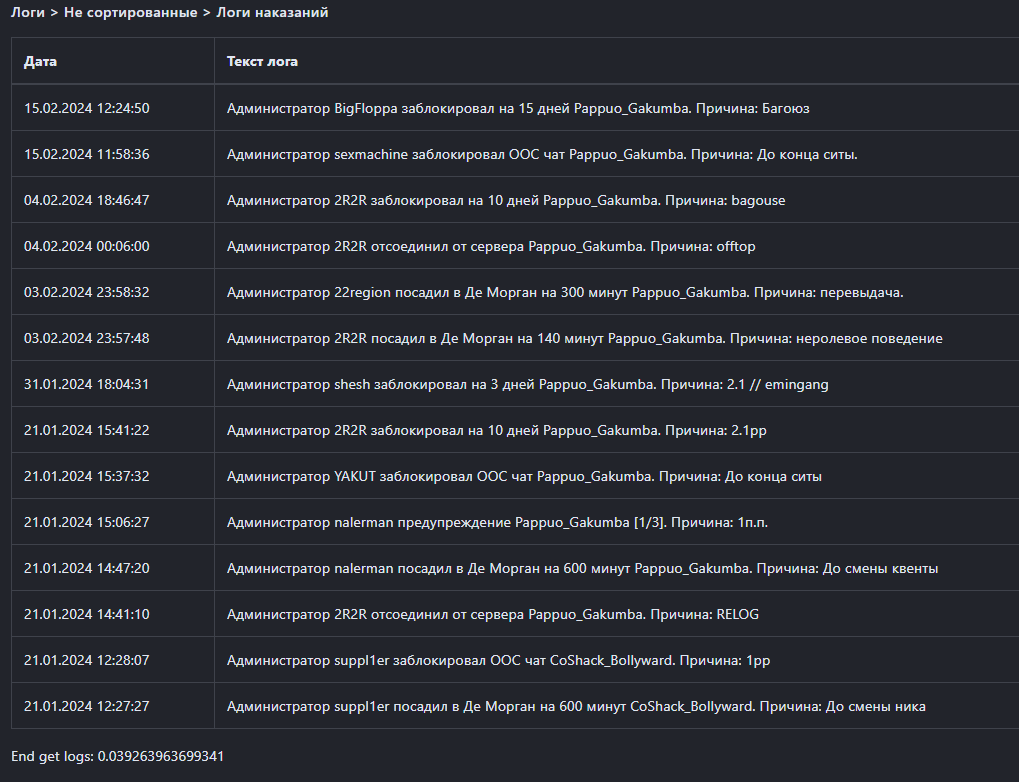Click the "Логи" breadcrumb link
This screenshot has height=782, width=1019.
coord(28,13)
